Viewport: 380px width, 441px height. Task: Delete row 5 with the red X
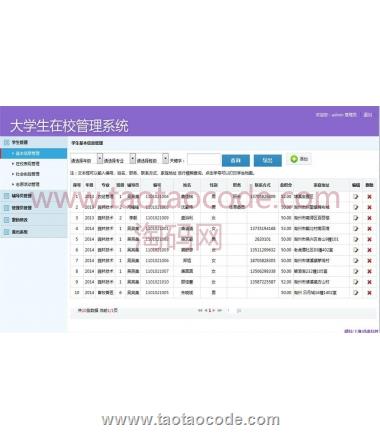click(369, 239)
